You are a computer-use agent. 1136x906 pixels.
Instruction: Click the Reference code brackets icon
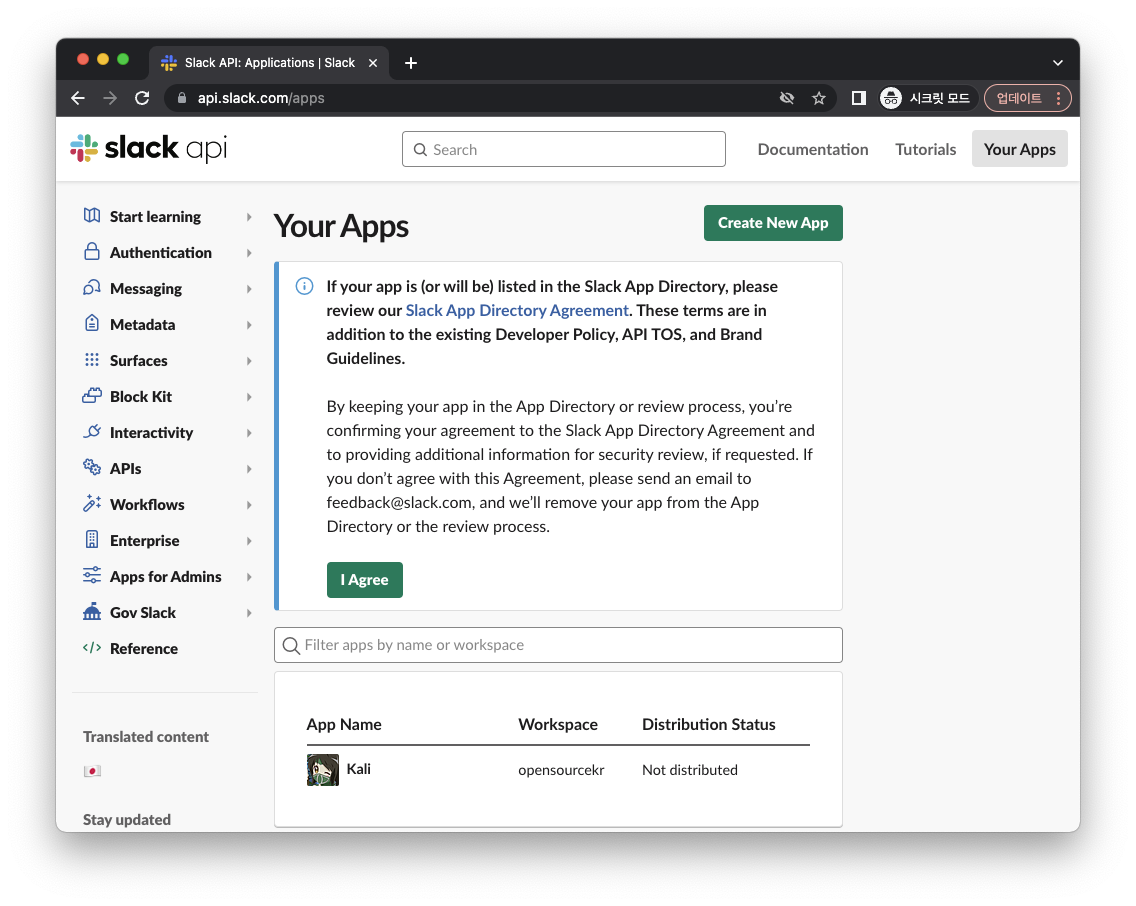click(x=92, y=647)
